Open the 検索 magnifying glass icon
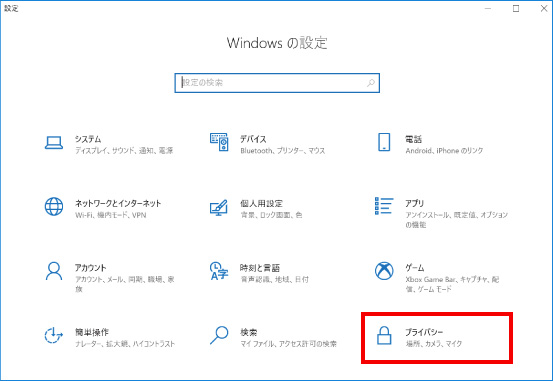553x381 pixels. (x=219, y=335)
